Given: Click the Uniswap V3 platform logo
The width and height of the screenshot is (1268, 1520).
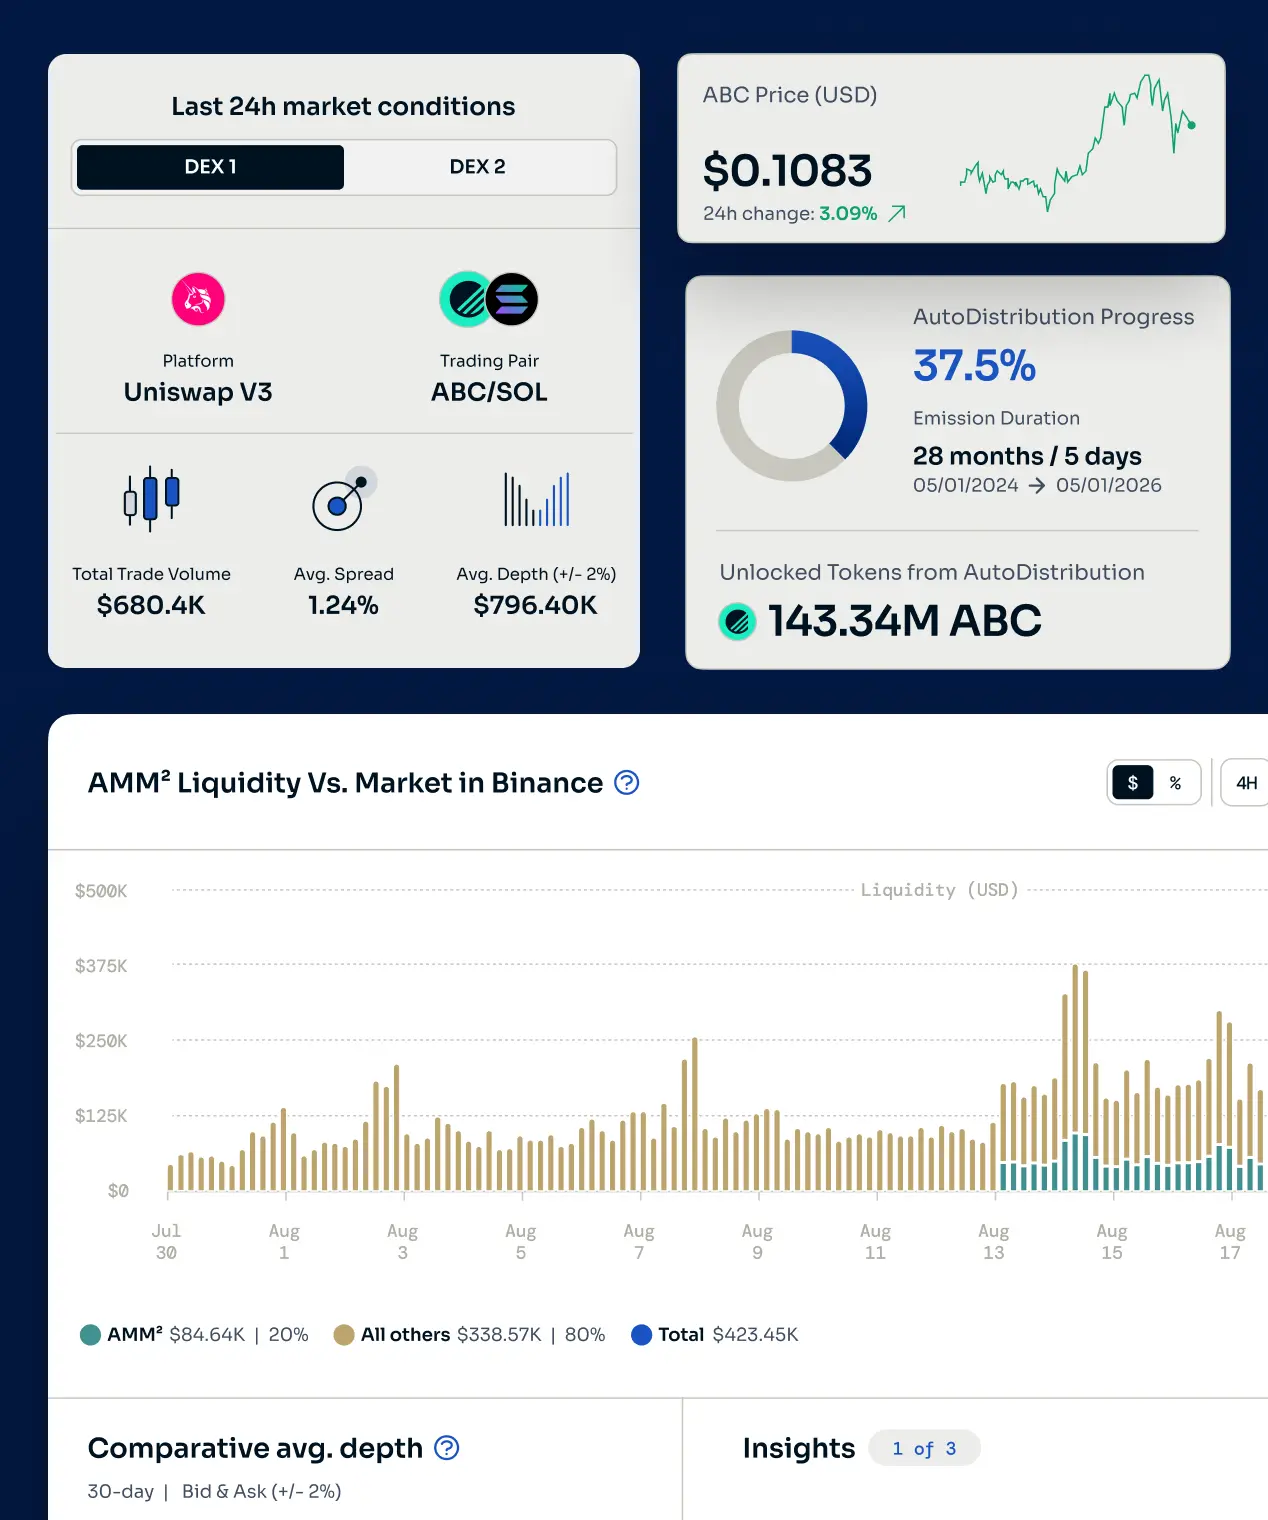Looking at the screenshot, I should pyautogui.click(x=198, y=299).
